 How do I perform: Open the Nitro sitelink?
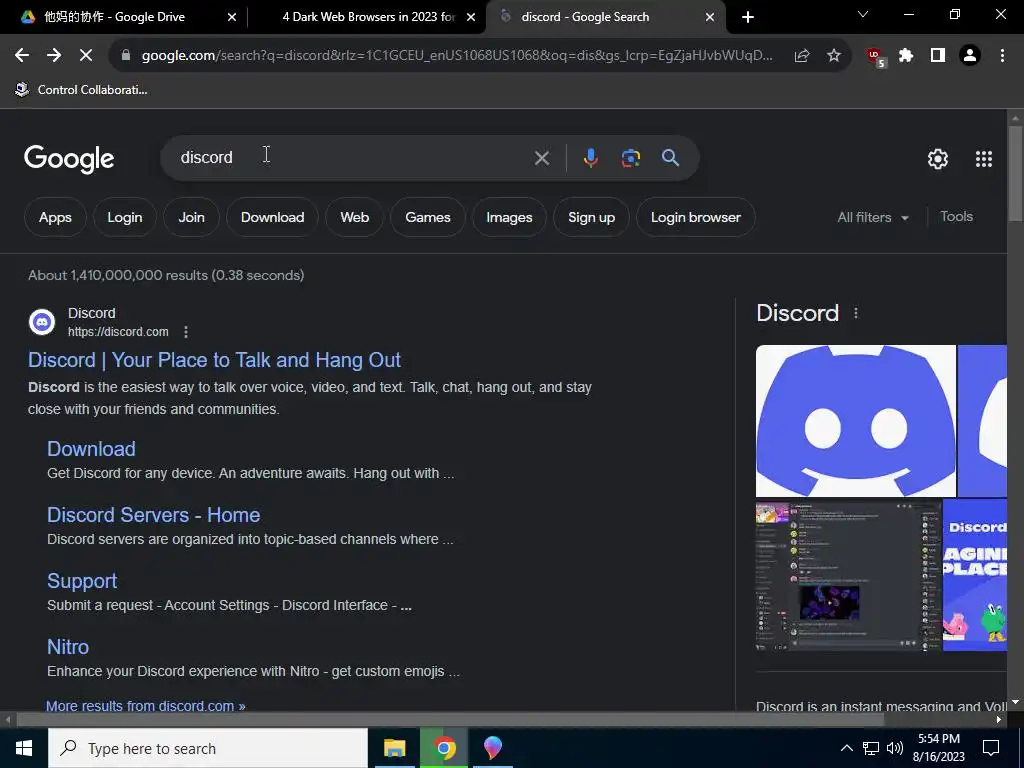68,647
